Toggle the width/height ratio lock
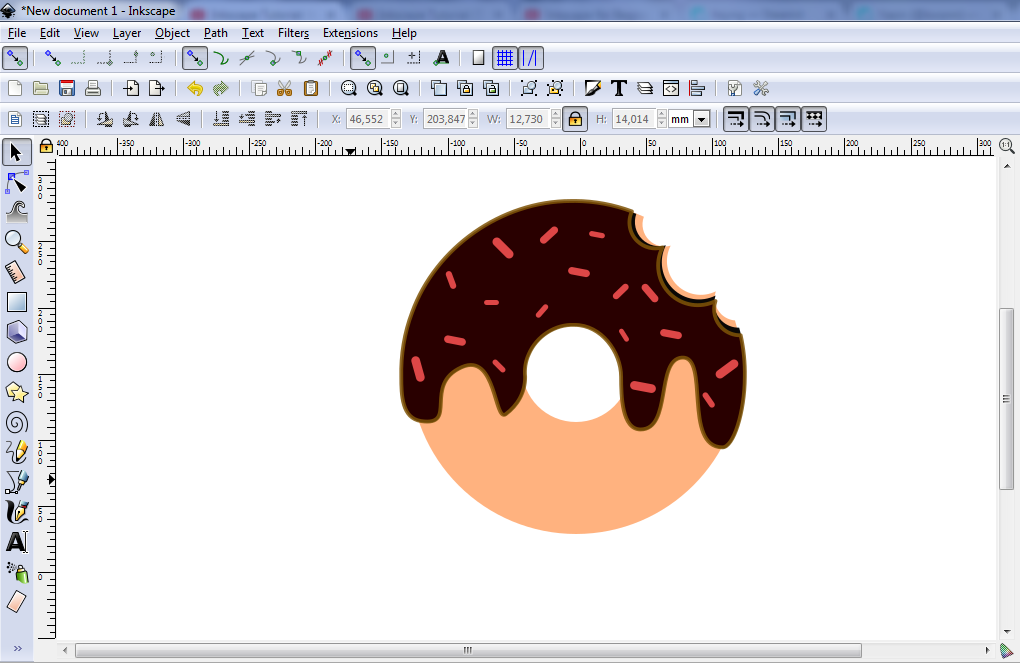 click(x=575, y=119)
